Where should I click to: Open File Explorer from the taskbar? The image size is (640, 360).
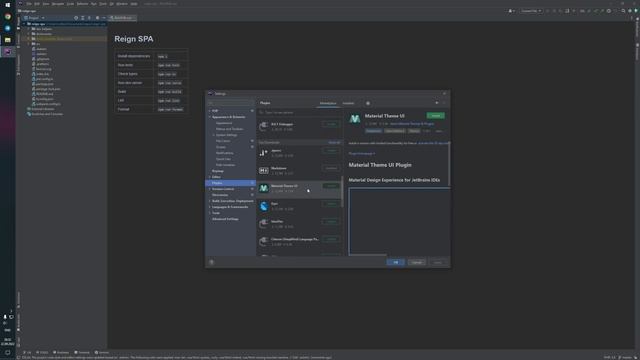point(7,40)
